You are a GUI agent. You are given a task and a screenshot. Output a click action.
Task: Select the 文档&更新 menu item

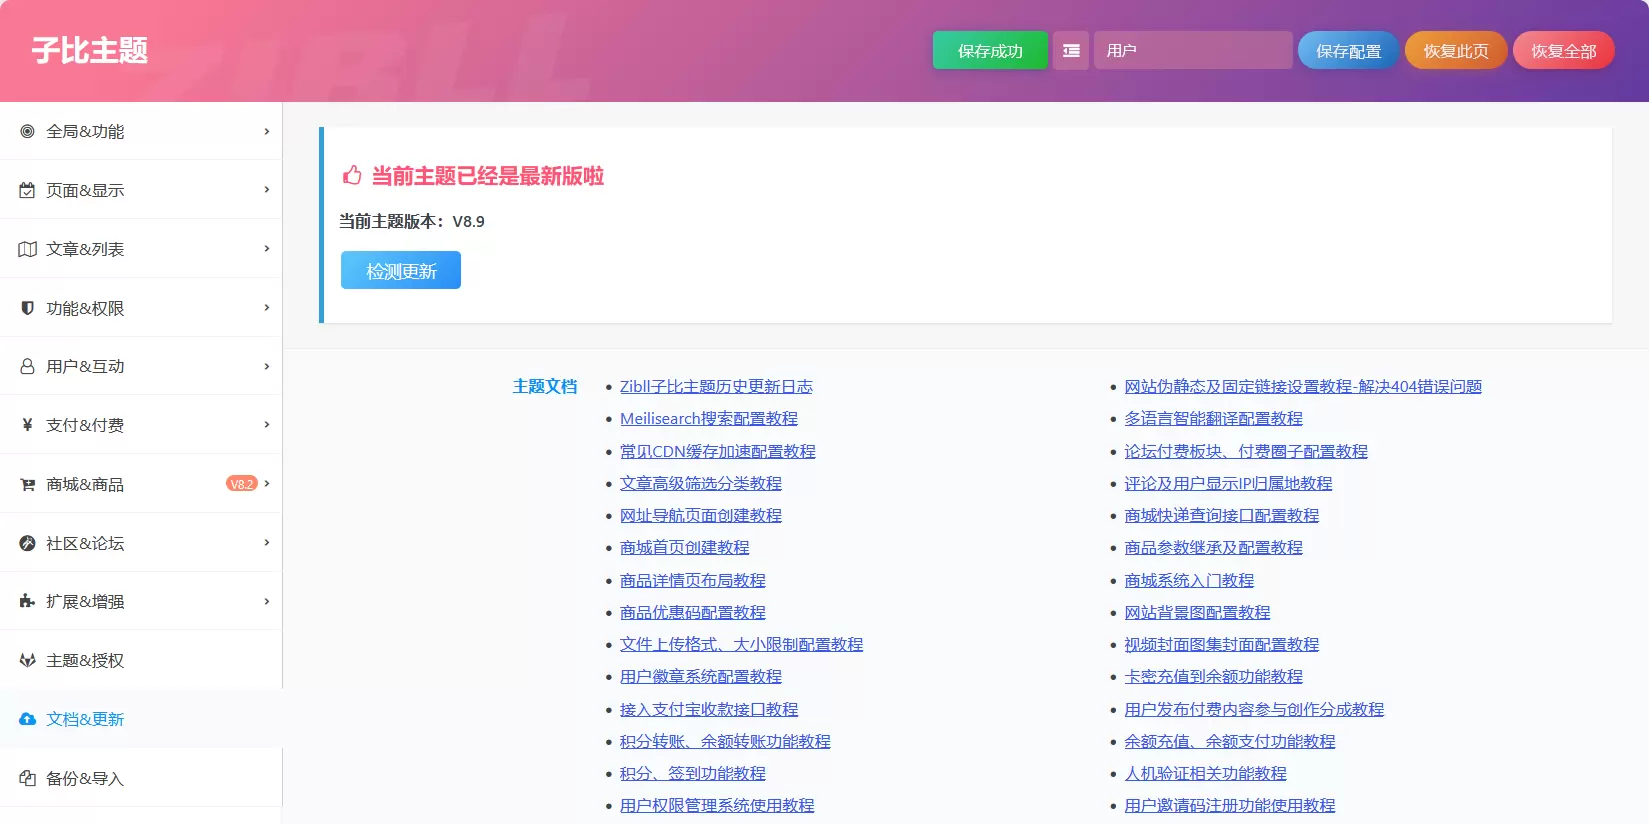pos(141,719)
